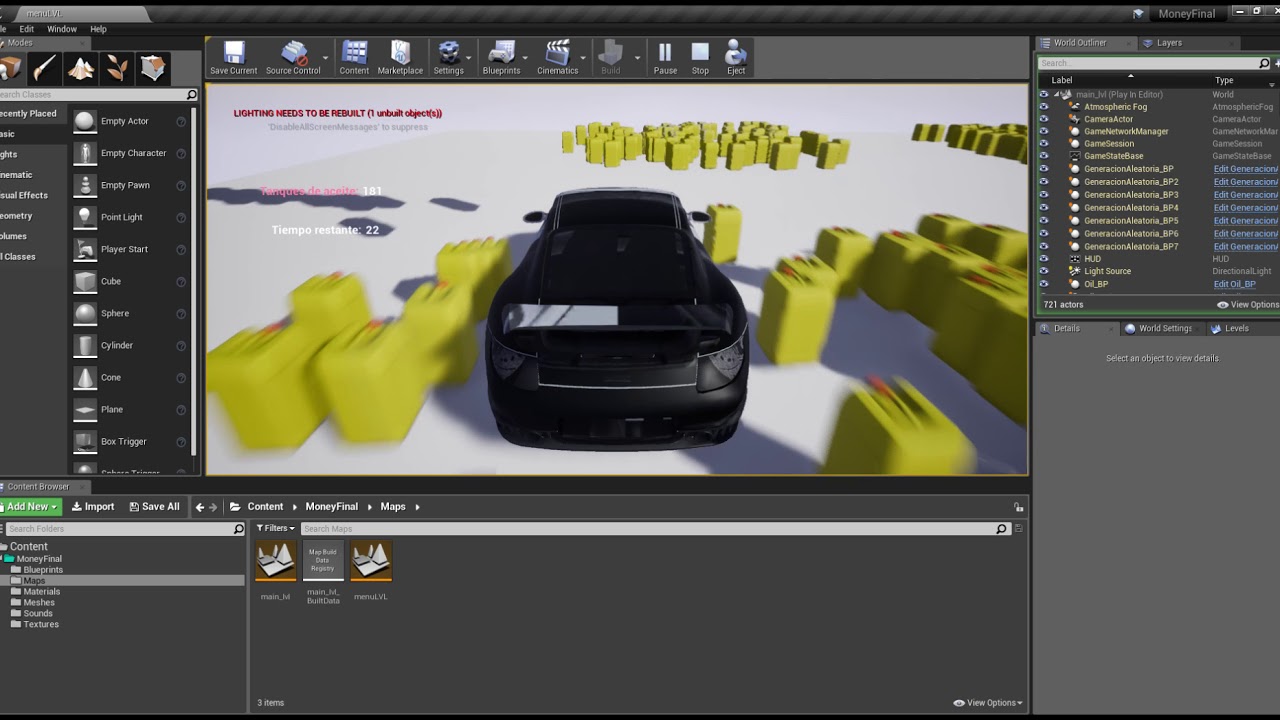
Task: Switch to the Layers tab
Action: pyautogui.click(x=1168, y=43)
